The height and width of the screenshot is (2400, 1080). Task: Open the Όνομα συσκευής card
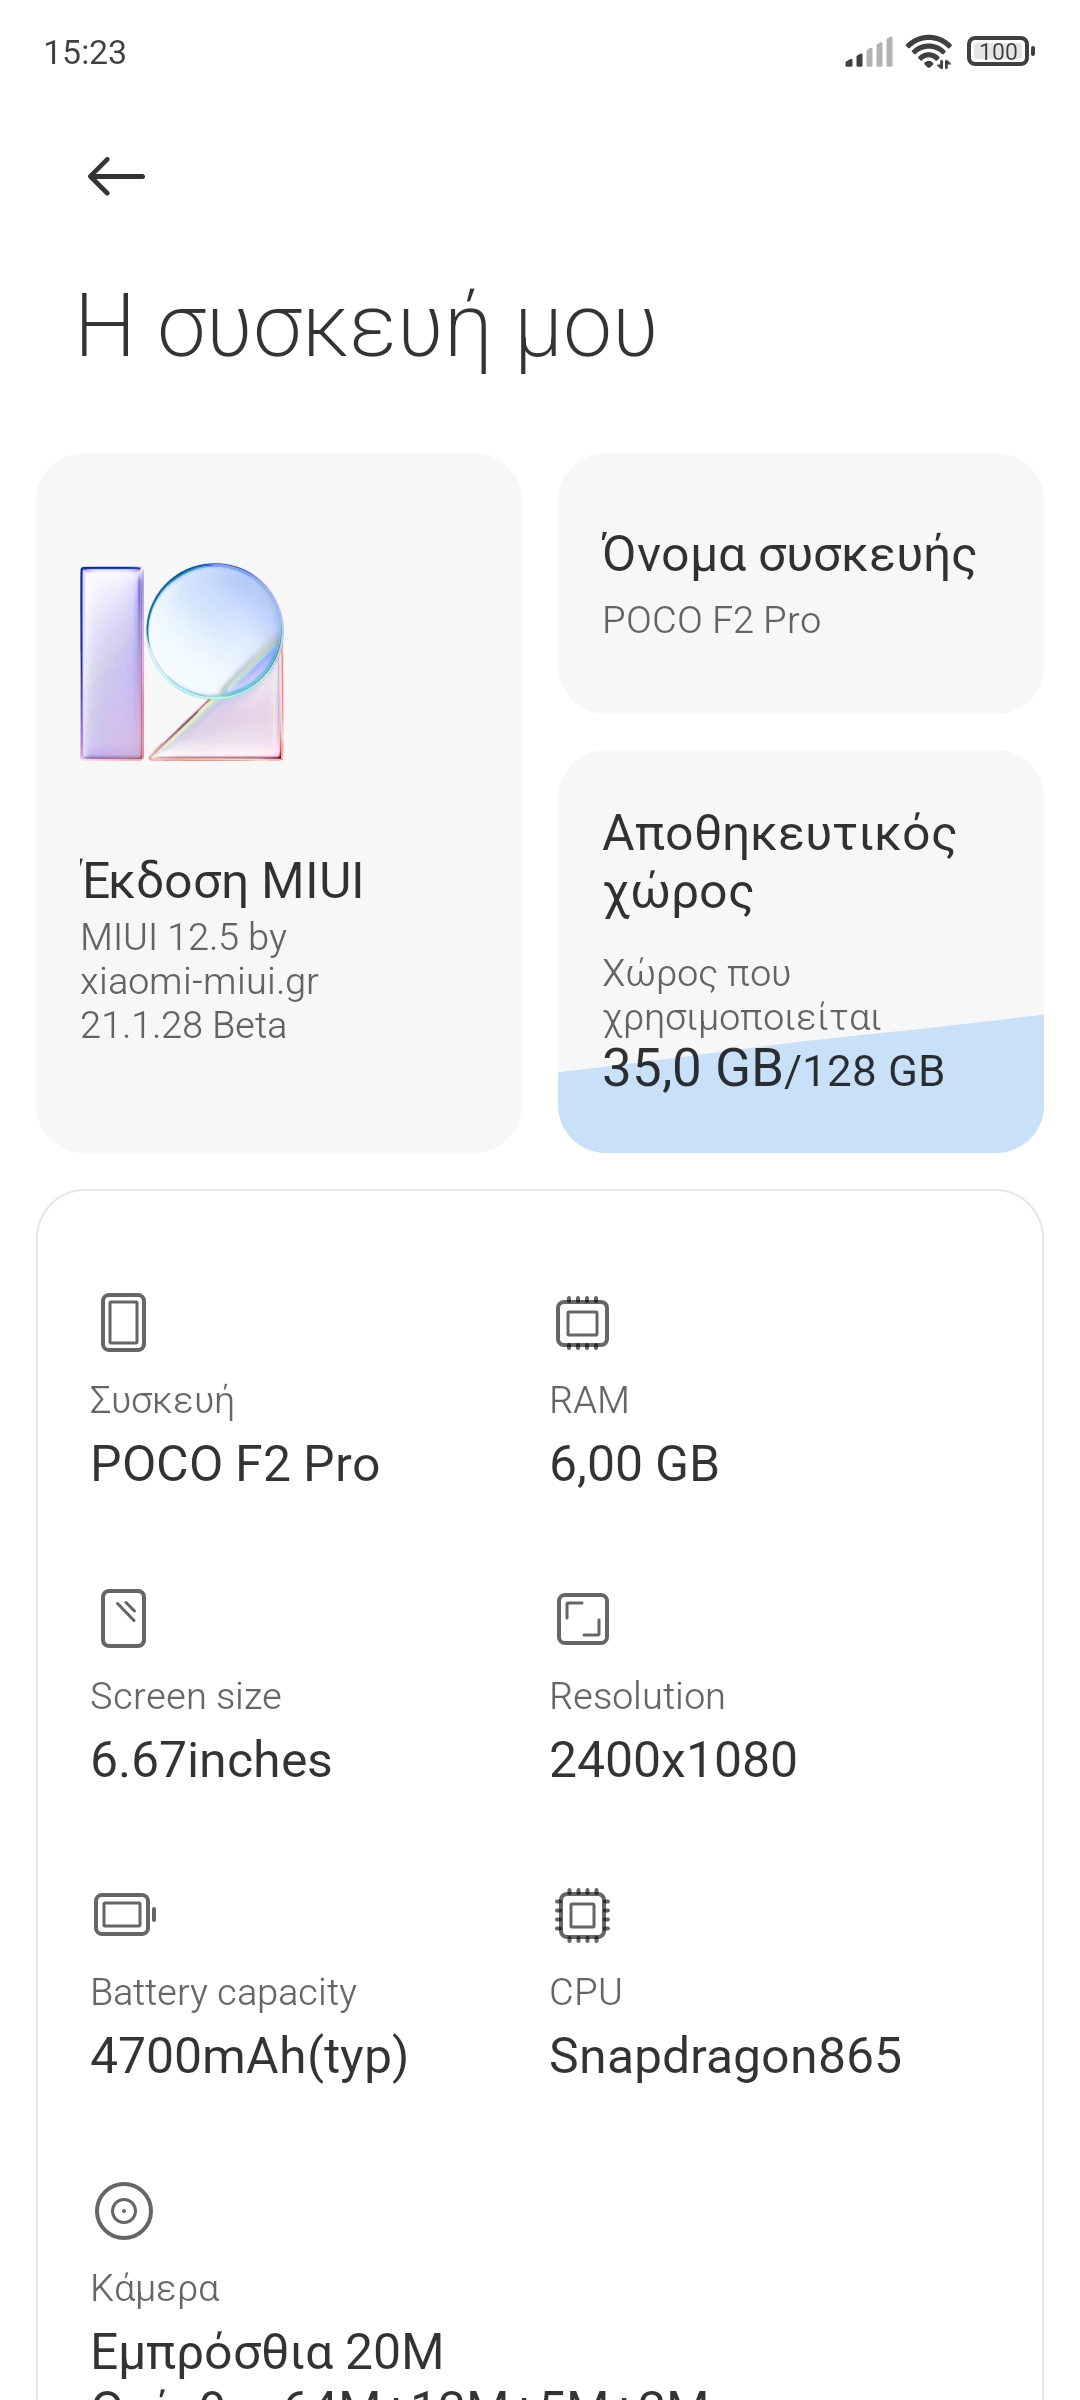pyautogui.click(x=800, y=583)
